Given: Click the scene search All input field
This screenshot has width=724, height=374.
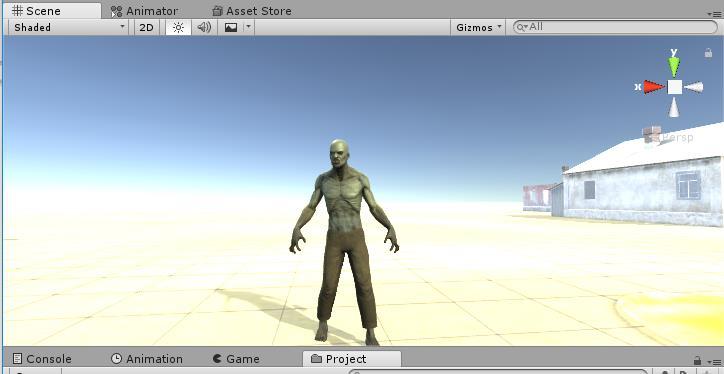Looking at the screenshot, I should pyautogui.click(x=615, y=27).
